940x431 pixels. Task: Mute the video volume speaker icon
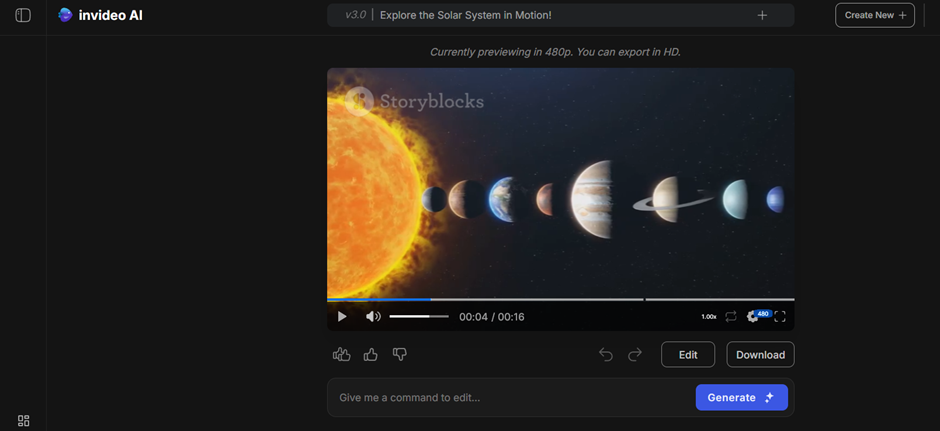[373, 317]
